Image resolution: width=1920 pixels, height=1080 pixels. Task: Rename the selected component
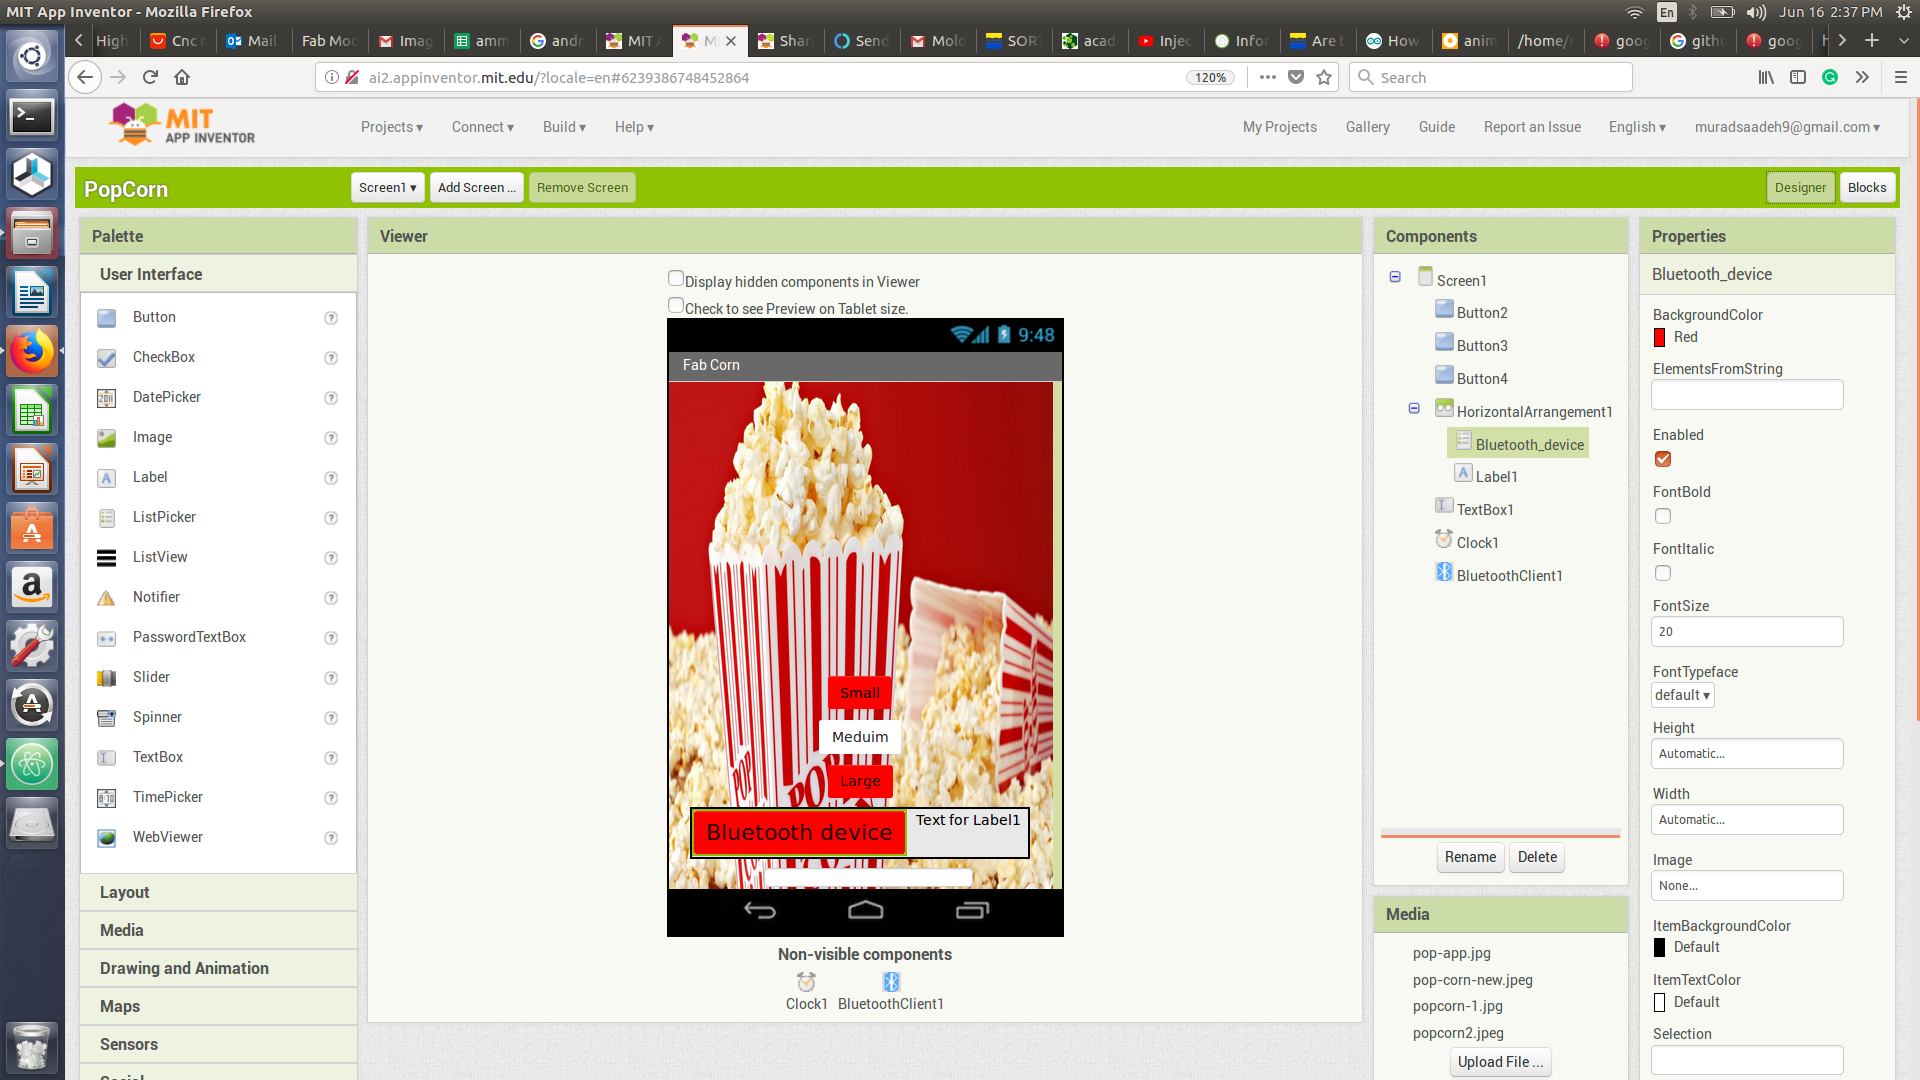pyautogui.click(x=1470, y=857)
